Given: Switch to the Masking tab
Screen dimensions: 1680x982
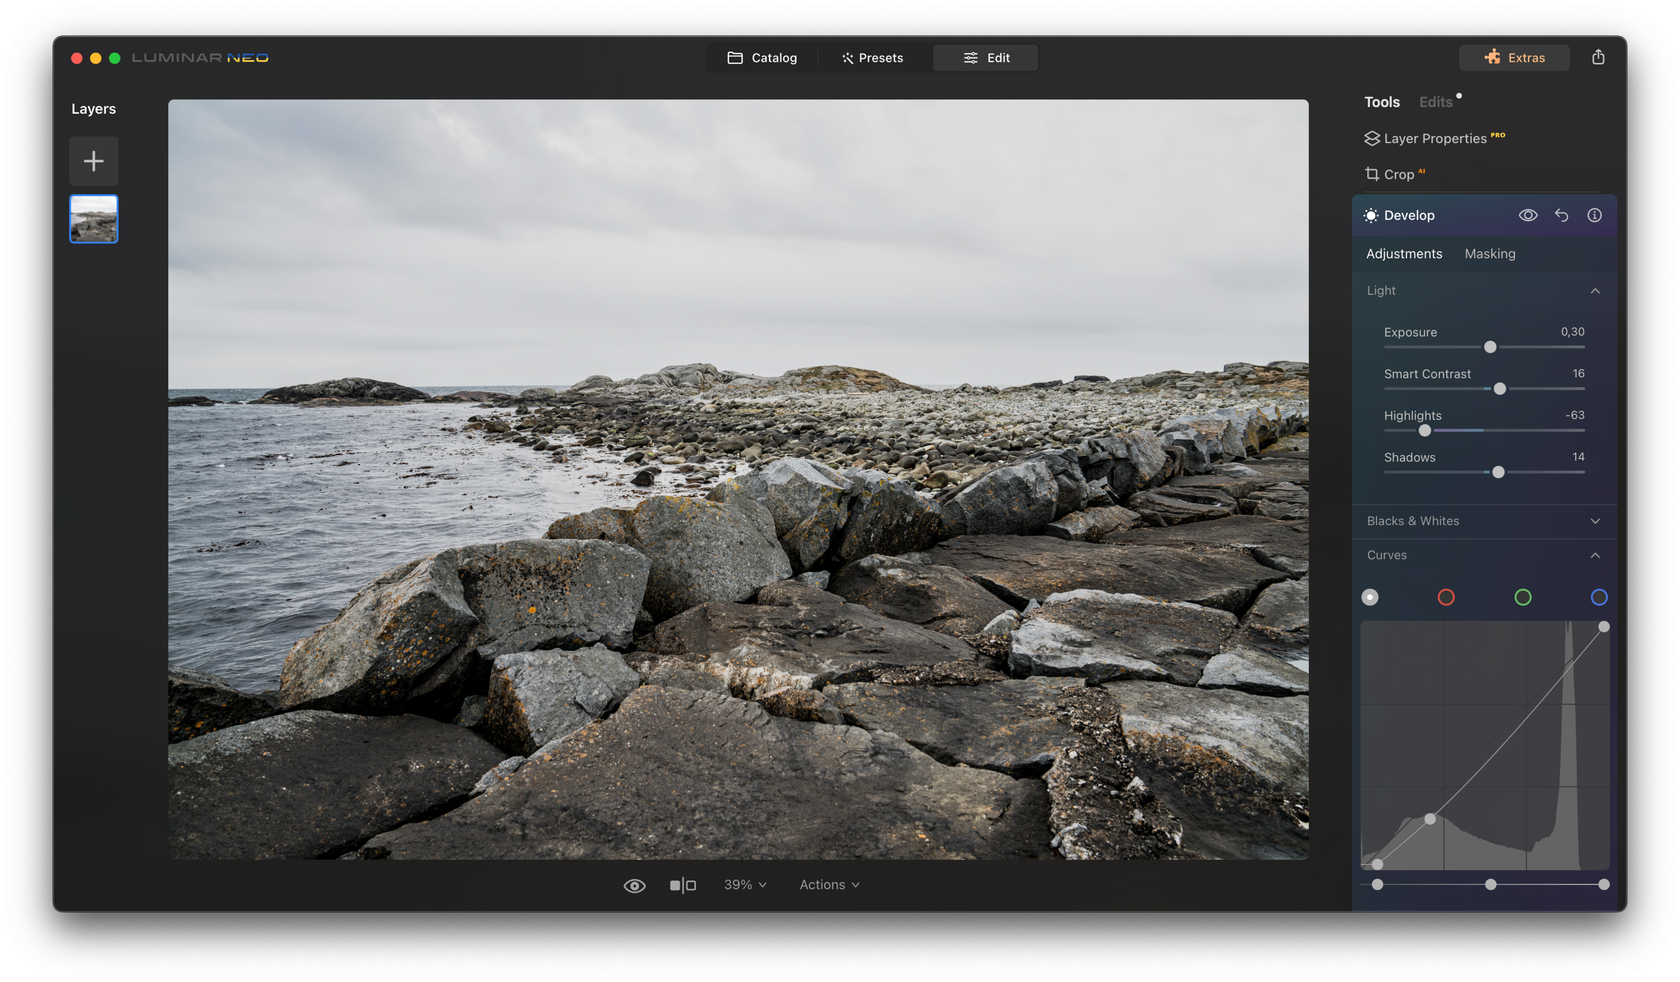Looking at the screenshot, I should tap(1489, 253).
